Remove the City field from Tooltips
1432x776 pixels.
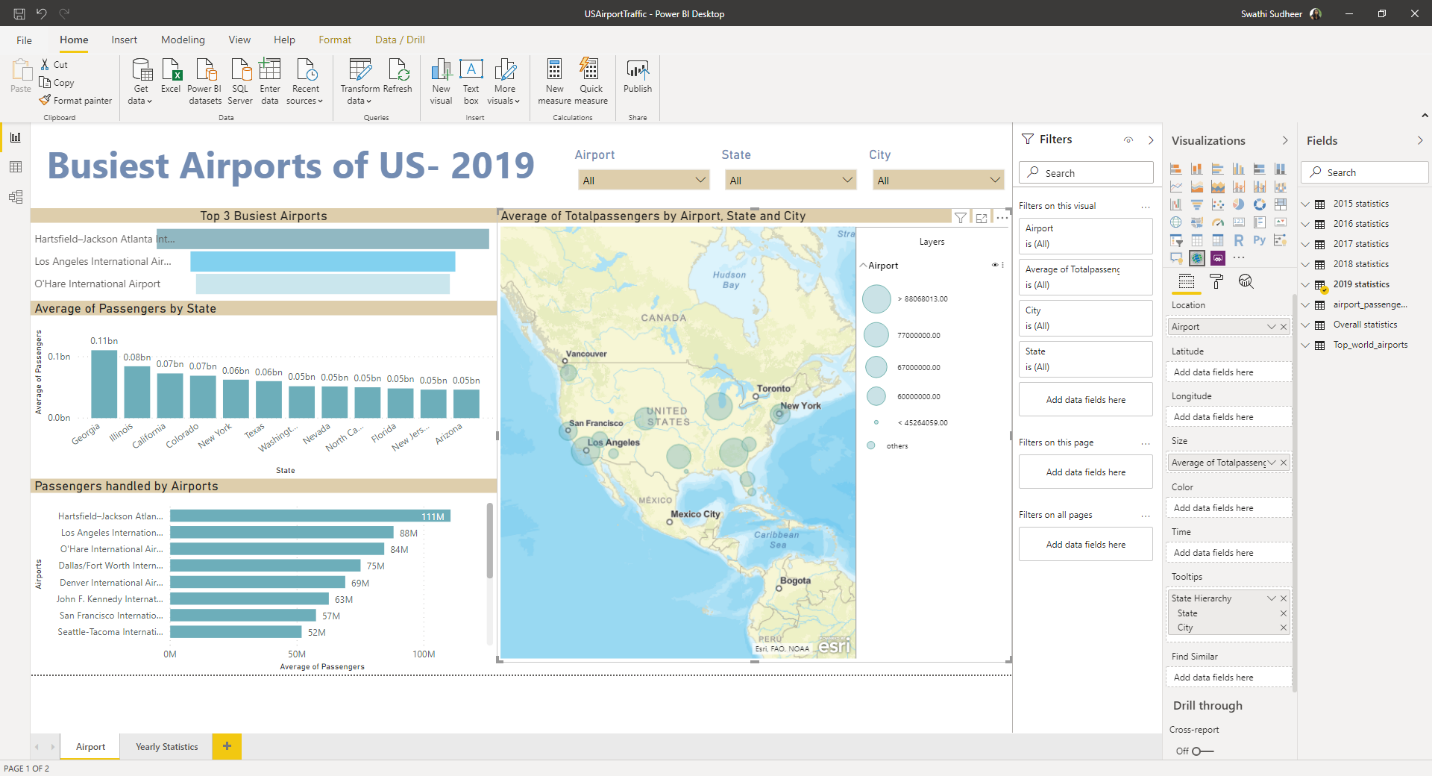(1283, 628)
